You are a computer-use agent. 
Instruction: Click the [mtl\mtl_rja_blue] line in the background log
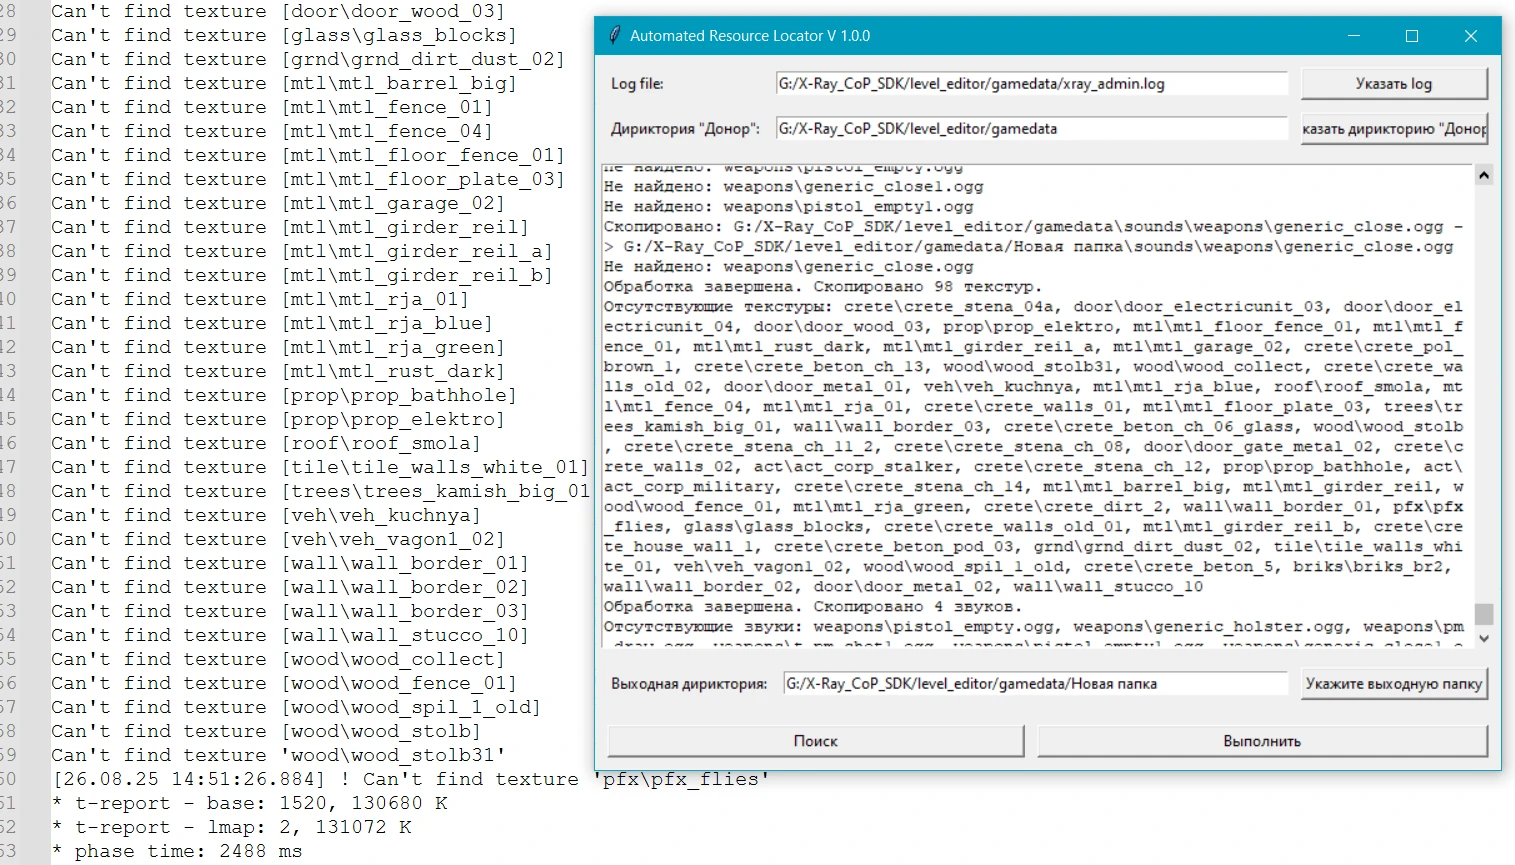pyautogui.click(x=272, y=324)
